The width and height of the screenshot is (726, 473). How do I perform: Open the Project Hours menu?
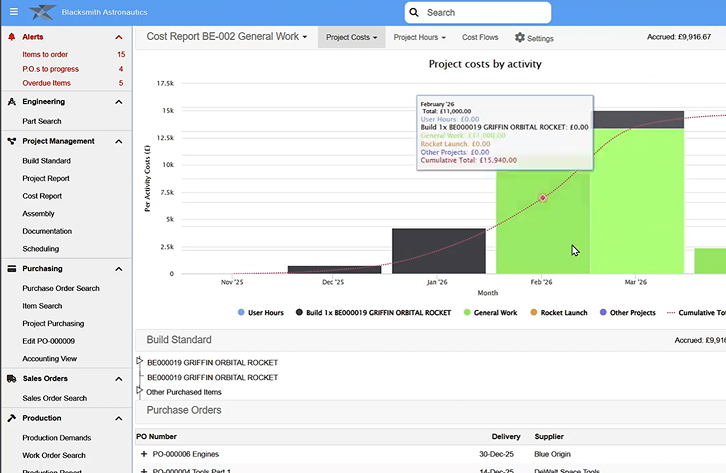click(x=419, y=37)
